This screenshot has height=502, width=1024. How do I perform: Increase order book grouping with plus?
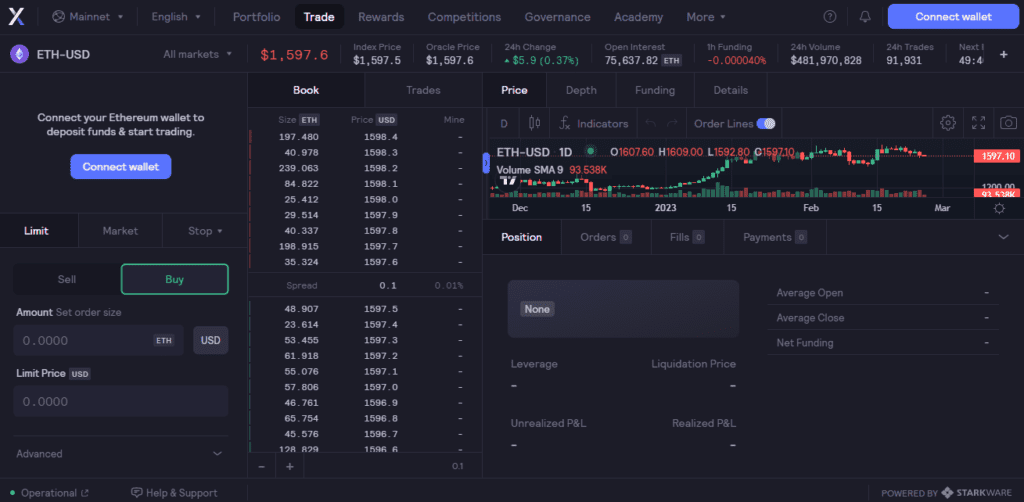pos(291,467)
